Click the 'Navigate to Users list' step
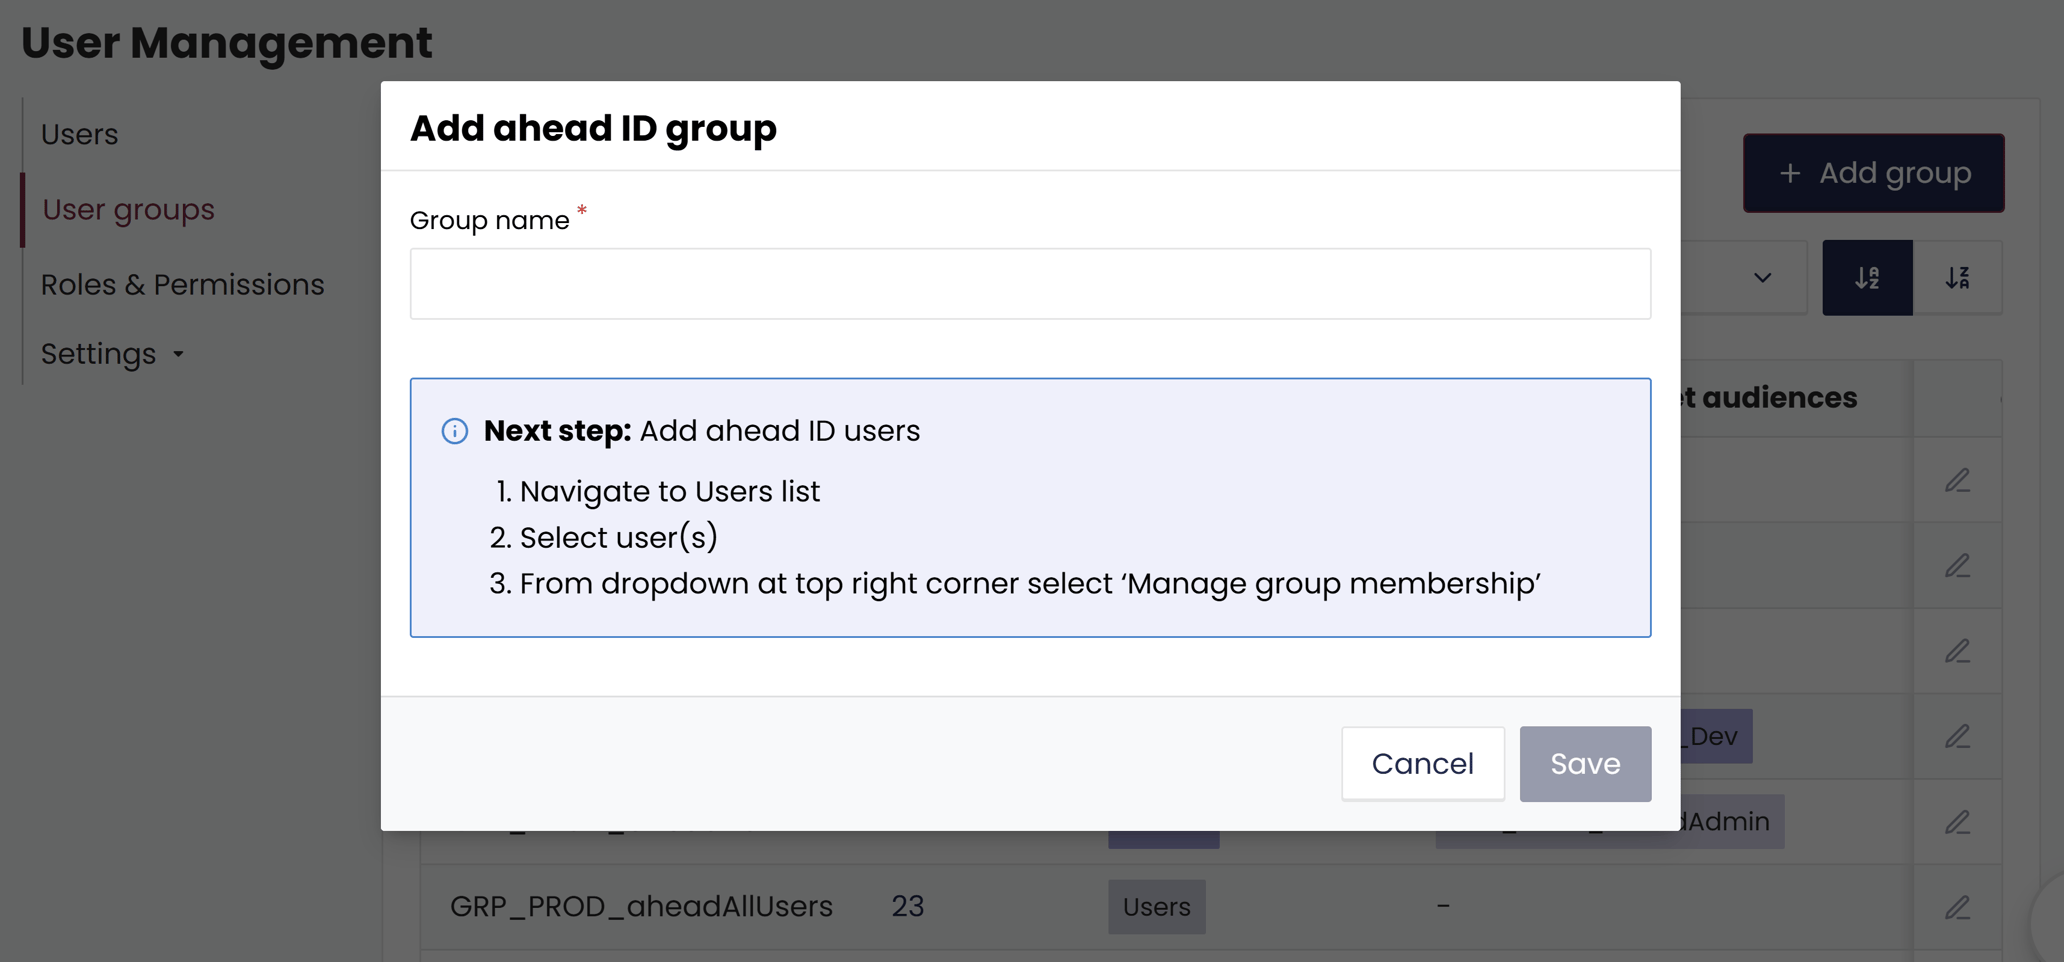This screenshot has width=2064, height=962. pos(669,492)
